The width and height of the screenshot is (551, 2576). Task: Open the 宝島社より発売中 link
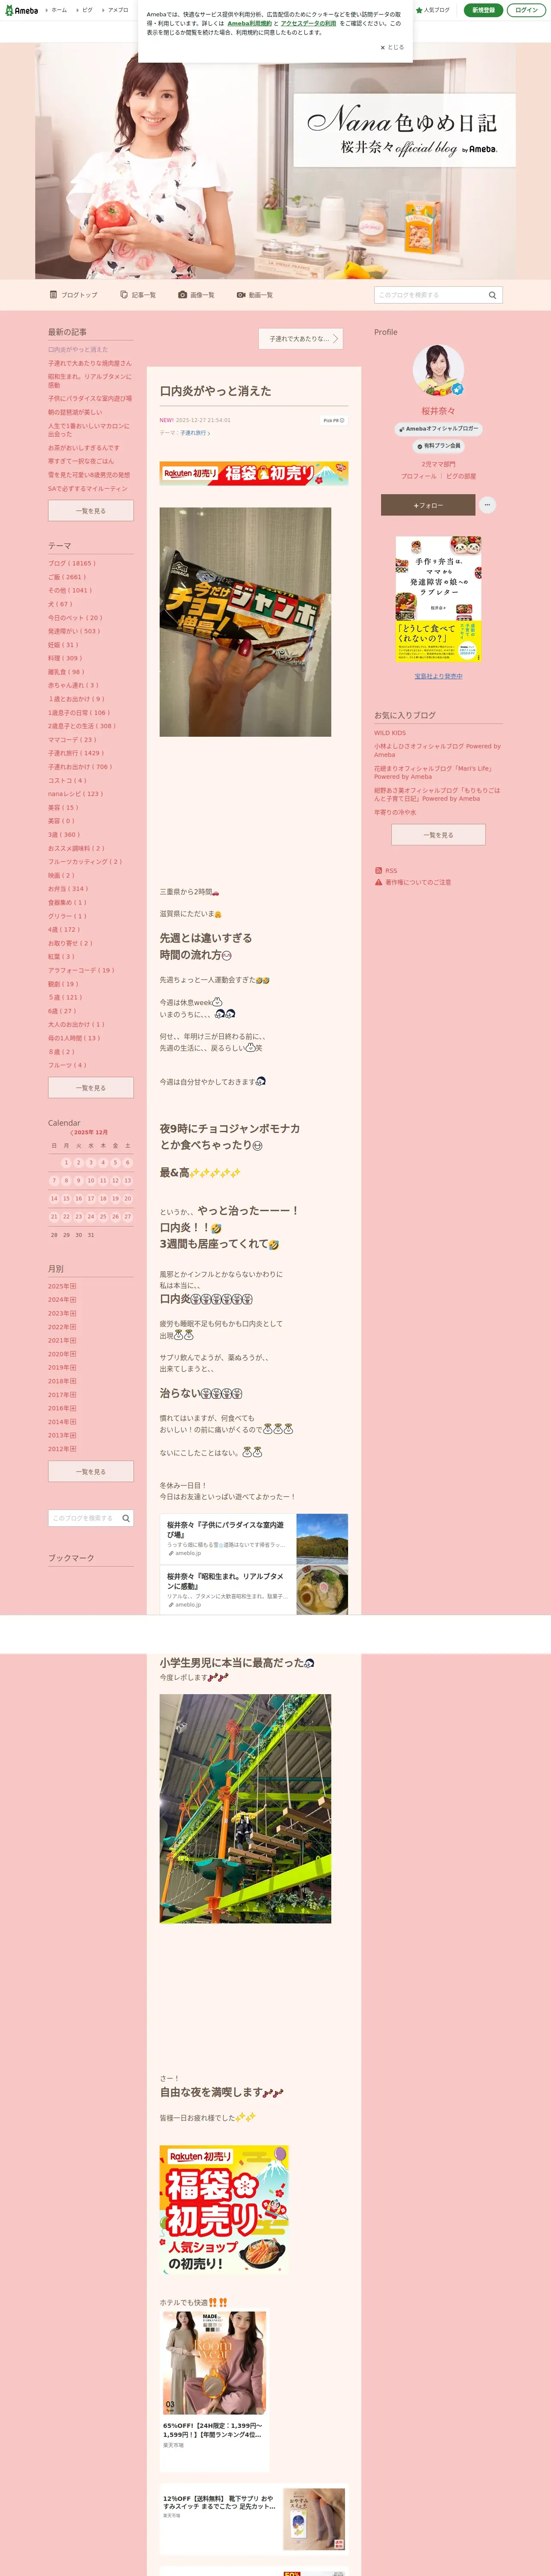pyautogui.click(x=438, y=676)
